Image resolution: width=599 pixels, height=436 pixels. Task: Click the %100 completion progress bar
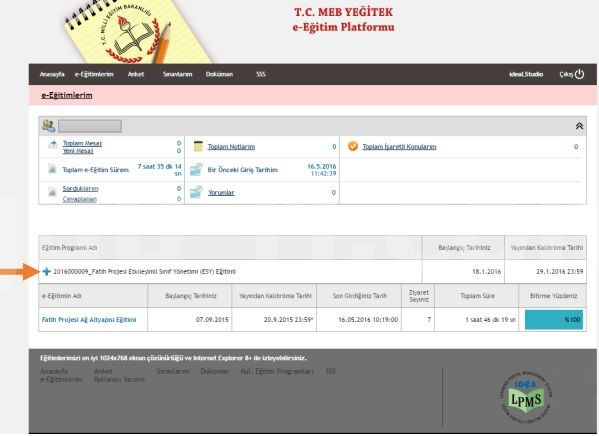554,319
